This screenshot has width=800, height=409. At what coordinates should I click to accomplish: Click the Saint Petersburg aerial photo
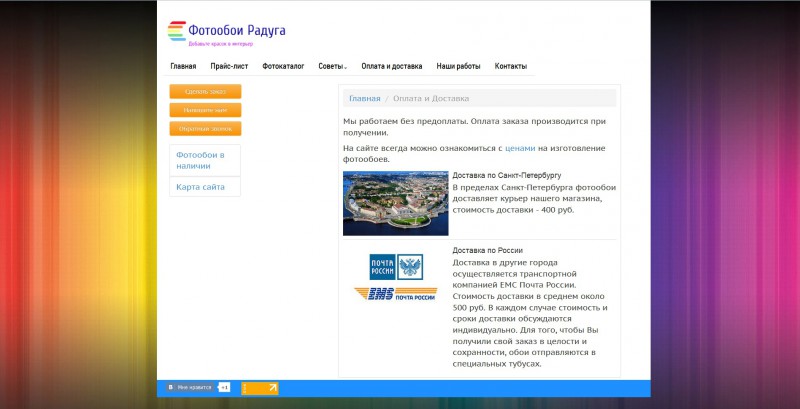(395, 203)
